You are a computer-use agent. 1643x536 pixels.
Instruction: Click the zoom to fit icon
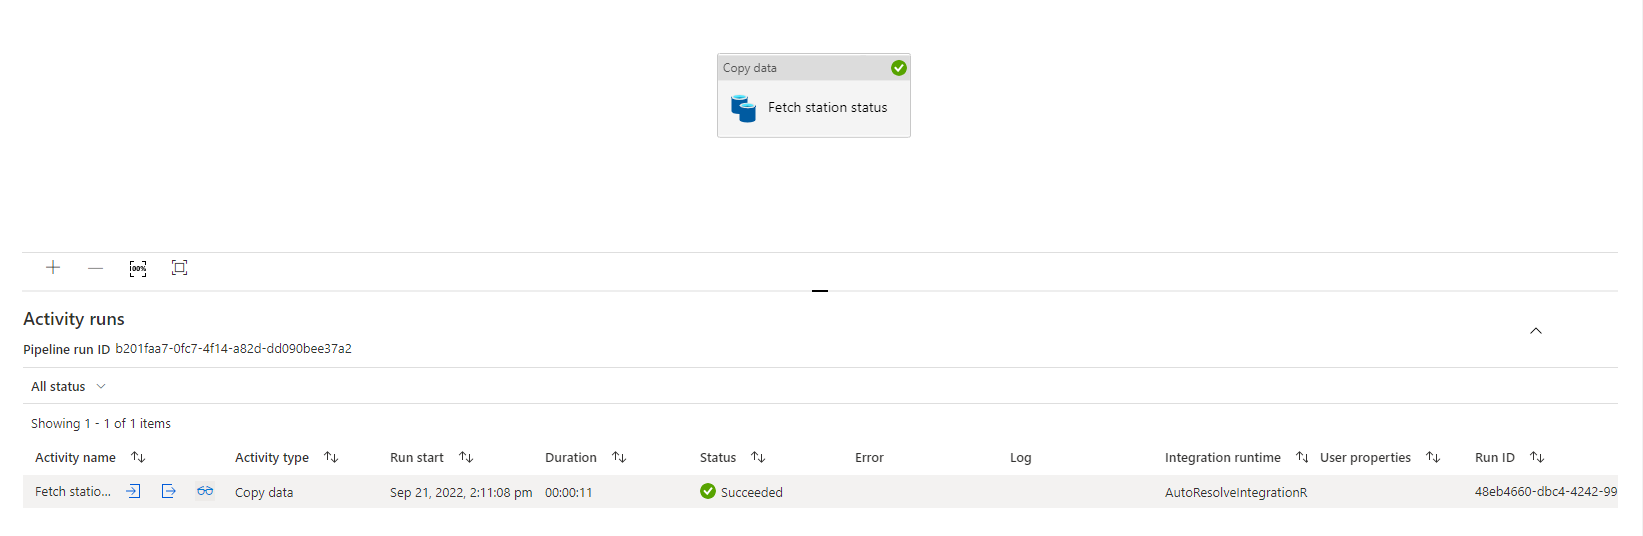[179, 267]
